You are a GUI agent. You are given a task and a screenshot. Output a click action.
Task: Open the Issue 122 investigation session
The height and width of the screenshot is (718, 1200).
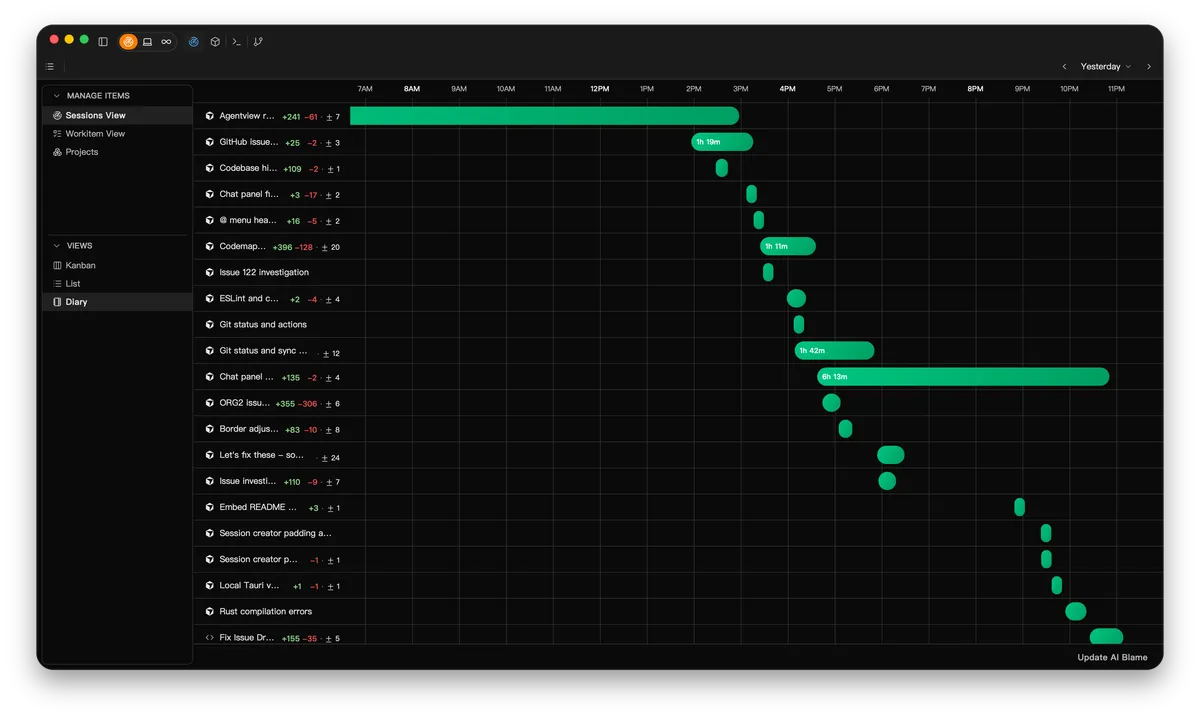pyautogui.click(x=264, y=272)
